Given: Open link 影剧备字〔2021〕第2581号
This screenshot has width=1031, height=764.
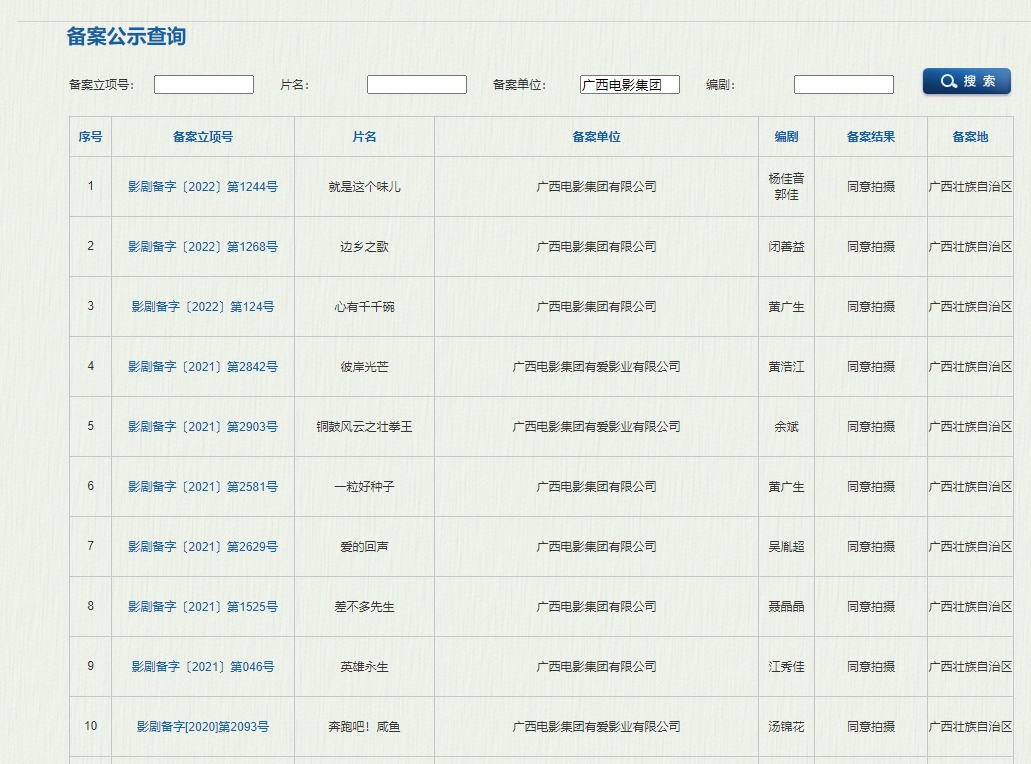Looking at the screenshot, I should coord(203,487).
